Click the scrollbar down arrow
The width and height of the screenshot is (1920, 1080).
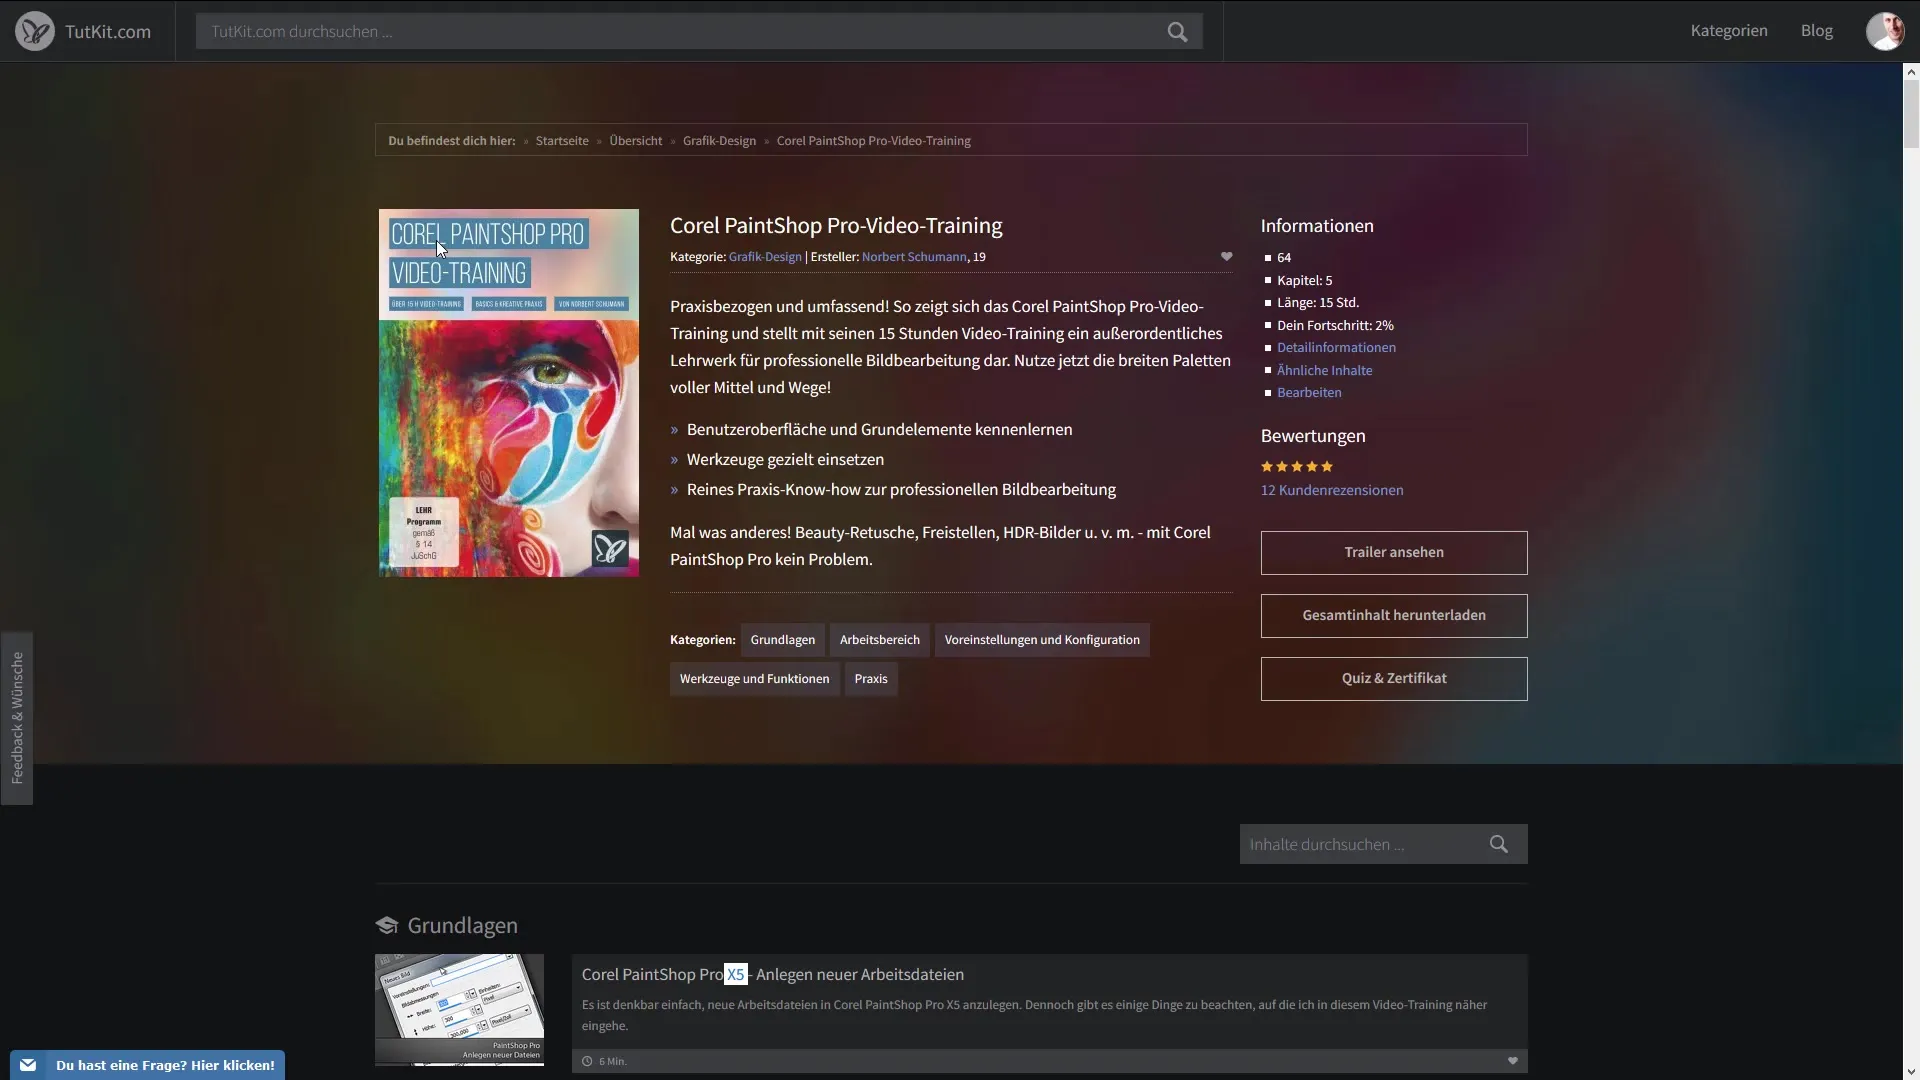[1911, 1072]
